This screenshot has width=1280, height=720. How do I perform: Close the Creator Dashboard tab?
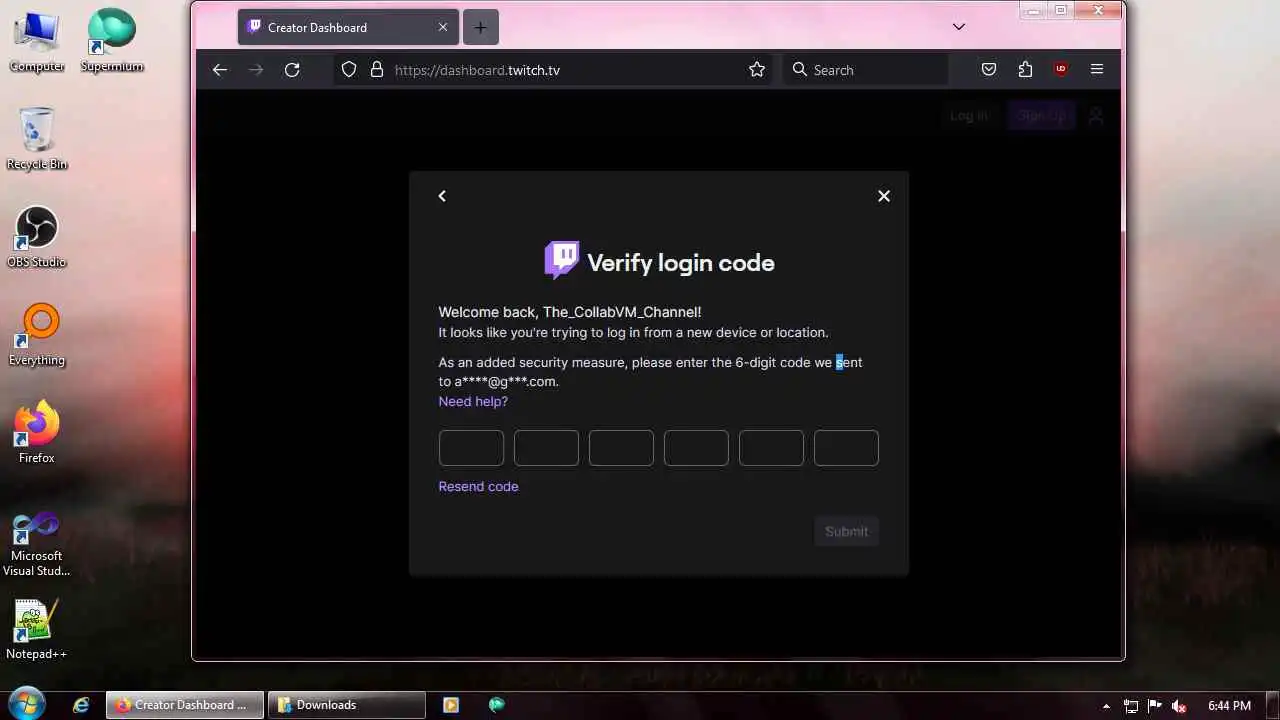pos(443,27)
